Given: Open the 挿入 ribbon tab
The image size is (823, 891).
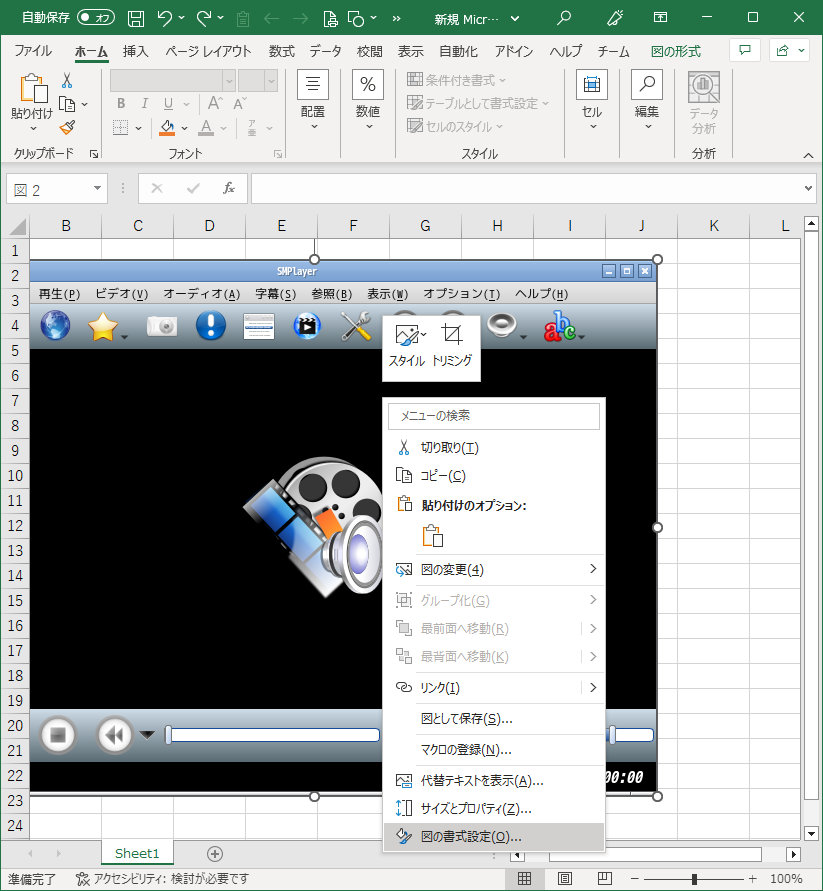Looking at the screenshot, I should [x=135, y=51].
